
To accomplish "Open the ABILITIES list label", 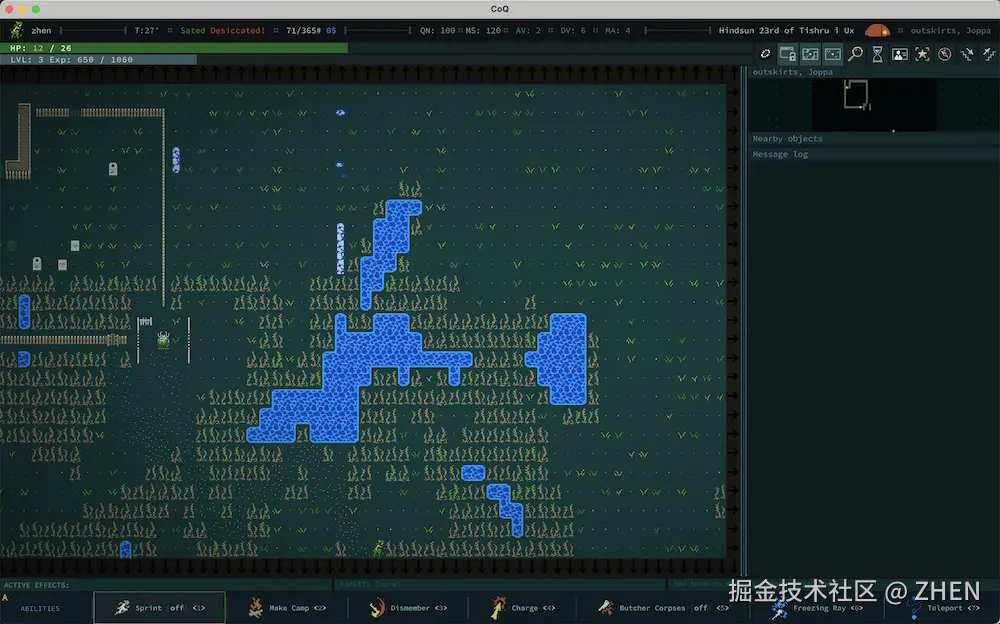I will [x=40, y=608].
